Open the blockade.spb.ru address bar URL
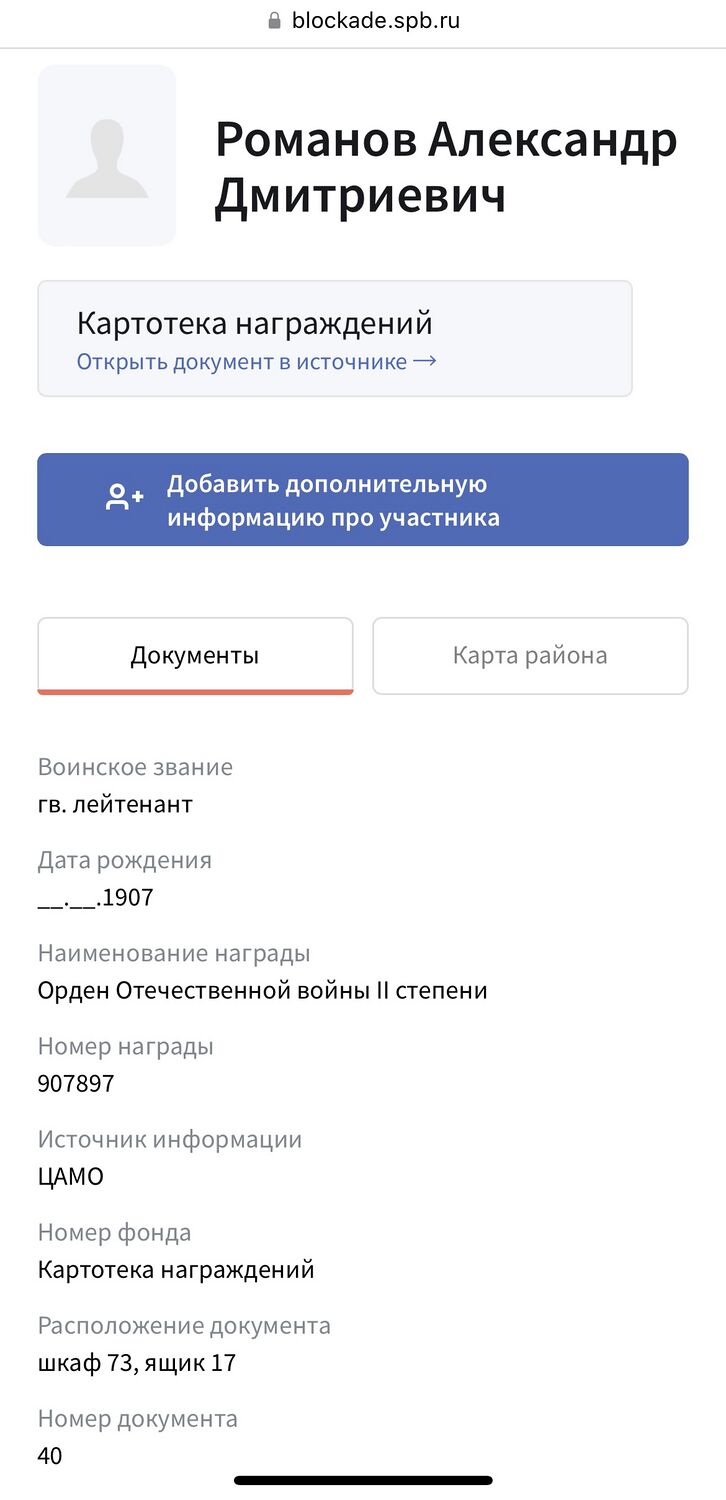Screen dimensions: 726x1500 (375, 21)
